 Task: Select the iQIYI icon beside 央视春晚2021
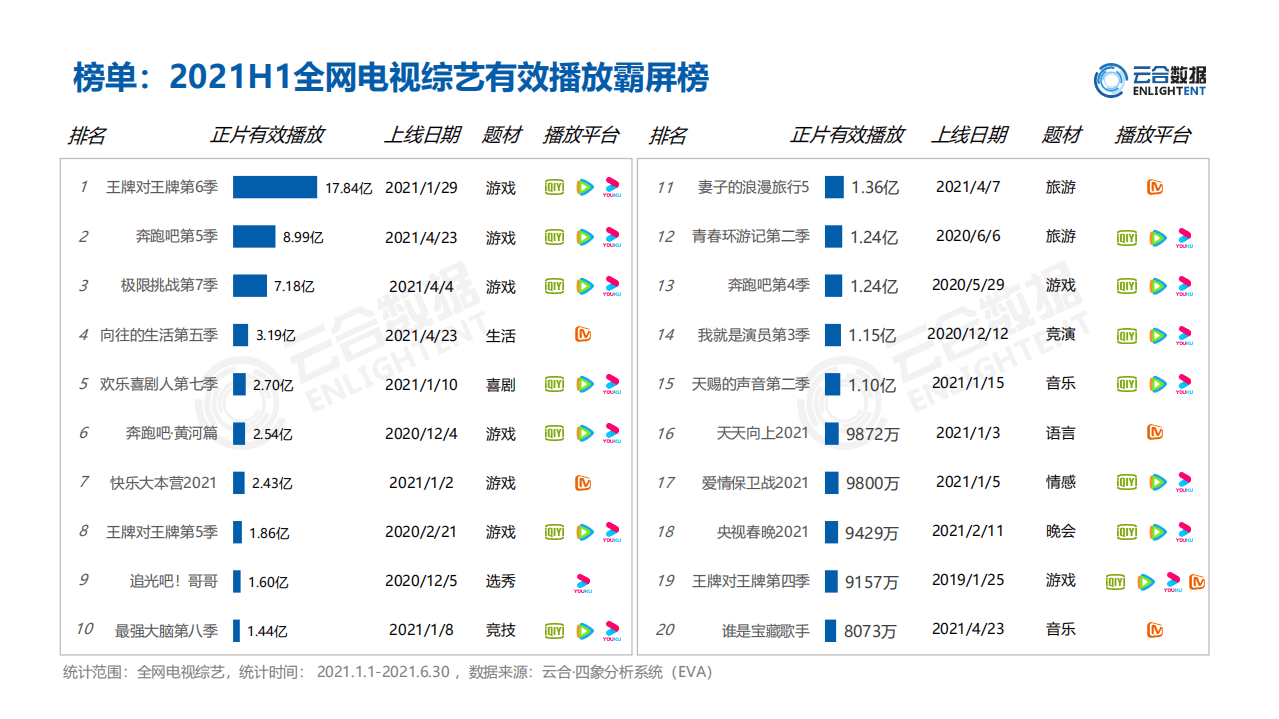1126,531
